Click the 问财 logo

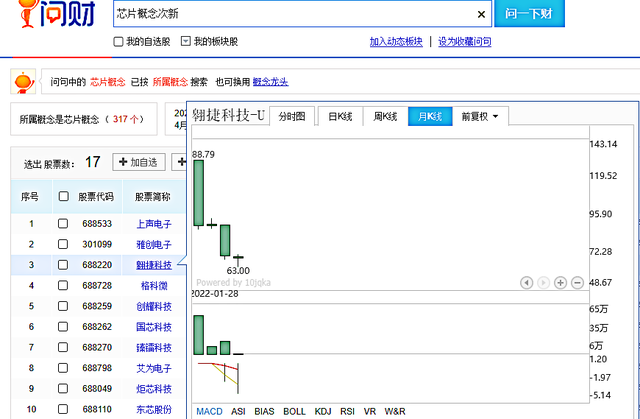[x=57, y=14]
